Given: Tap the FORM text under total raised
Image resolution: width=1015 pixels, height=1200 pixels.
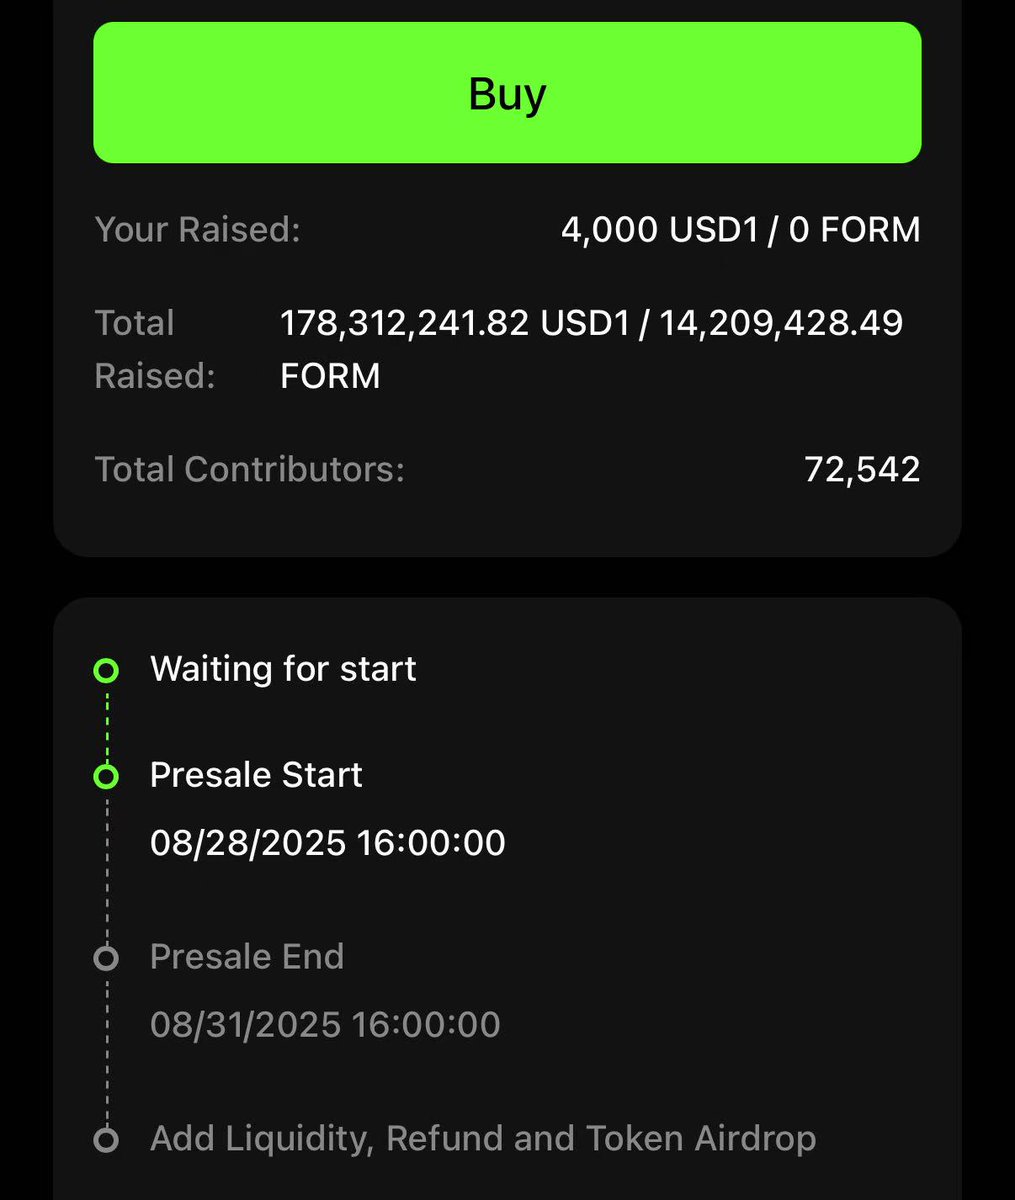Looking at the screenshot, I should pyautogui.click(x=330, y=376).
